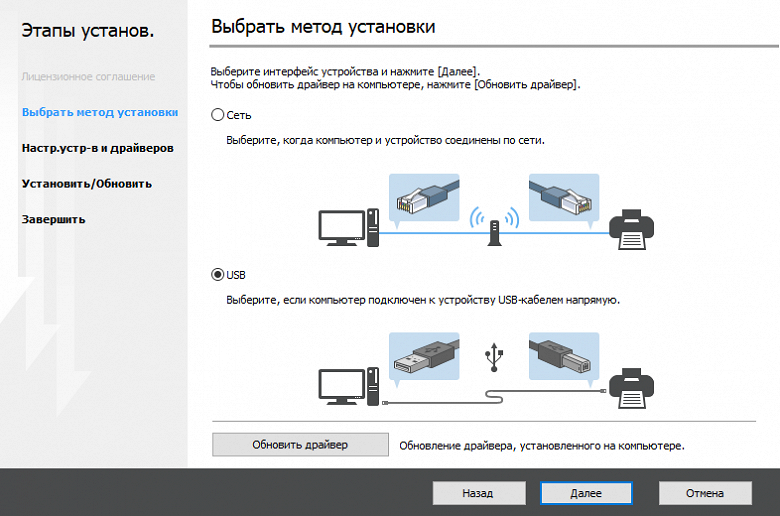Click the right Ethernet plug picture
780x516 pixels.
point(564,198)
